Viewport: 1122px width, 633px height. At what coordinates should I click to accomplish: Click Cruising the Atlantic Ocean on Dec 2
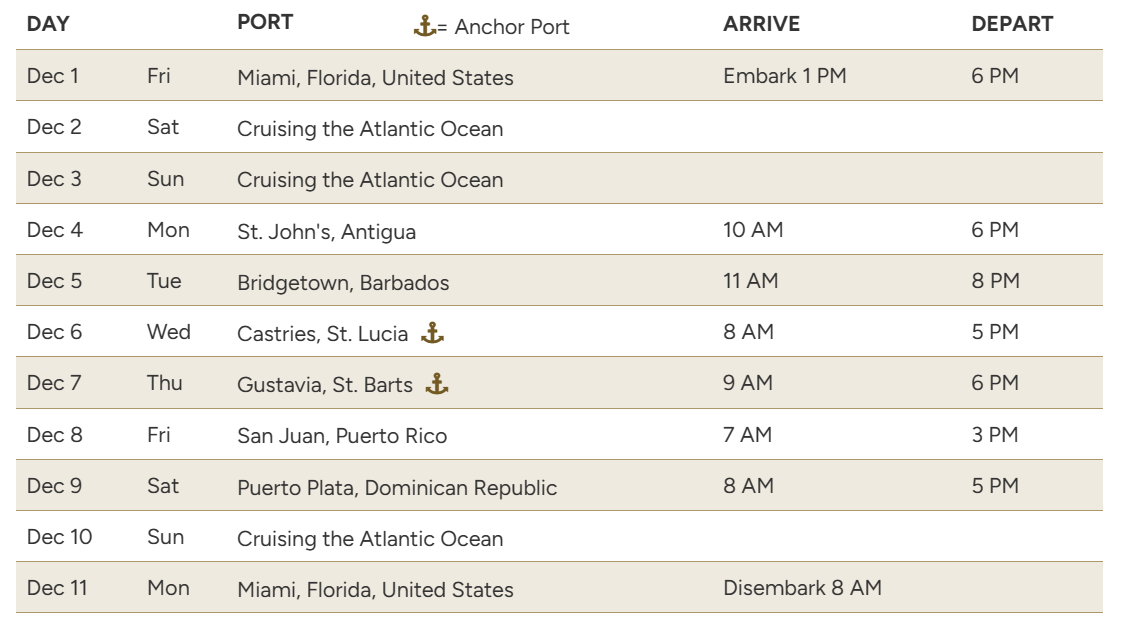coord(370,129)
